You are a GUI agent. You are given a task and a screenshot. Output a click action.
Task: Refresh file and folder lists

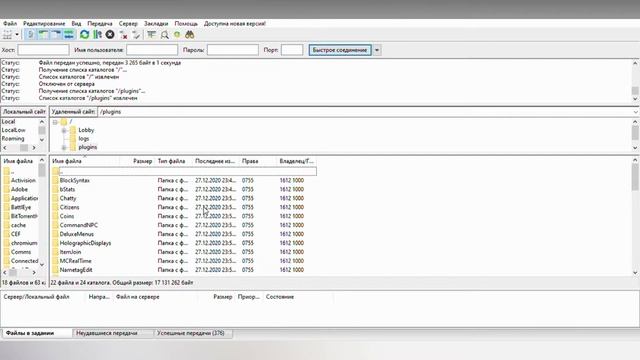[x=84, y=35]
